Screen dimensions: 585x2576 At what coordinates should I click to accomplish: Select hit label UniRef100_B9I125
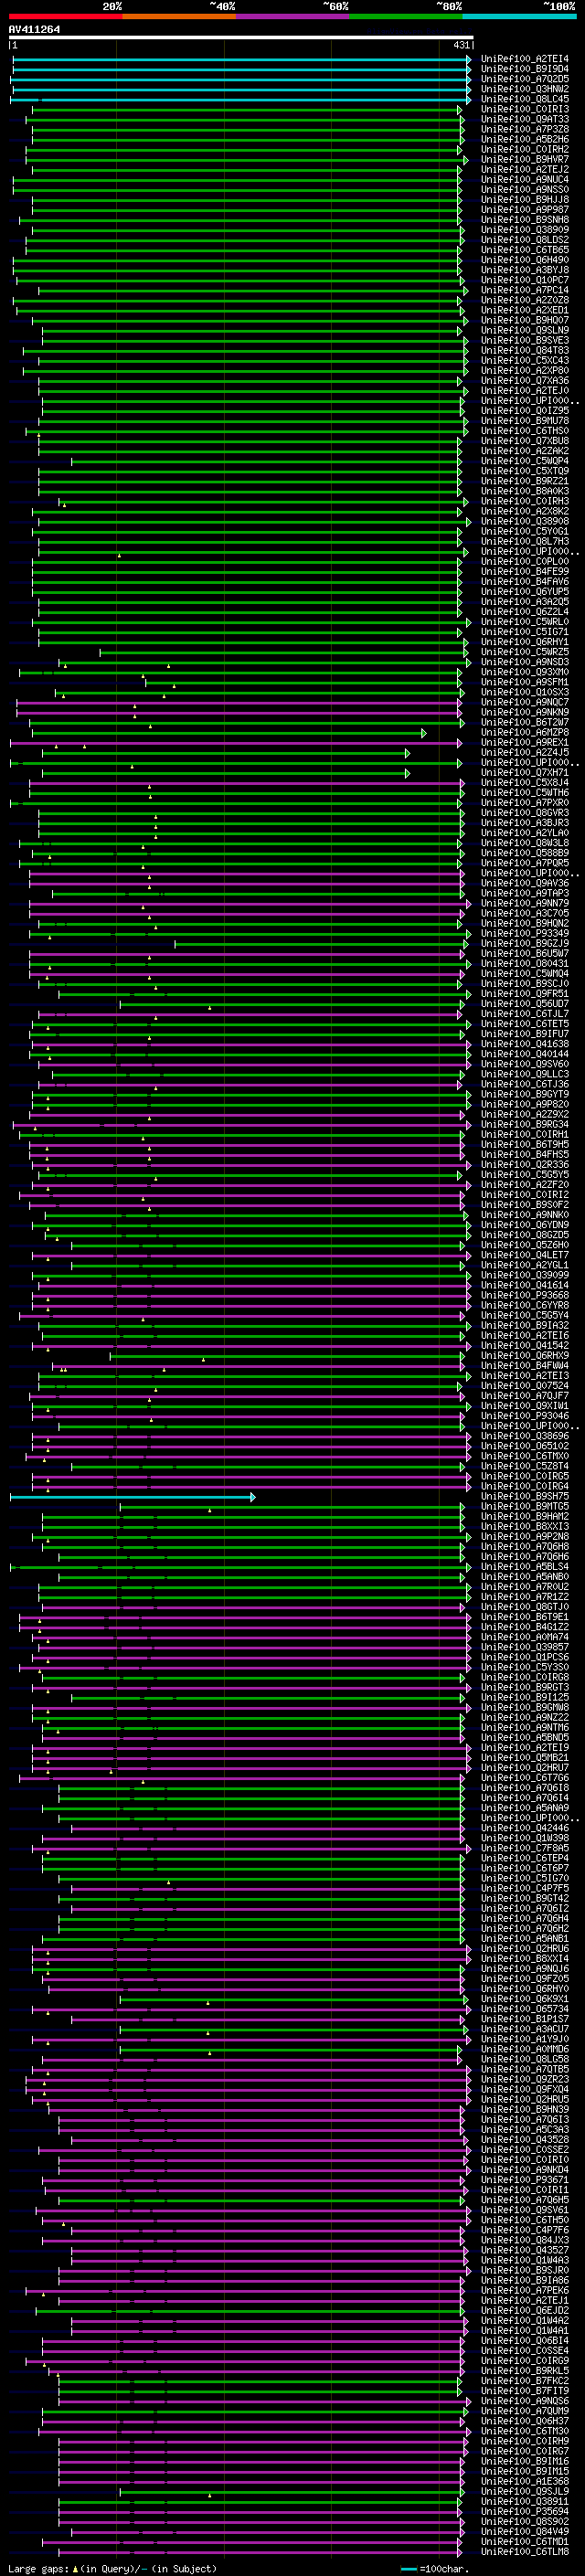click(525, 1698)
